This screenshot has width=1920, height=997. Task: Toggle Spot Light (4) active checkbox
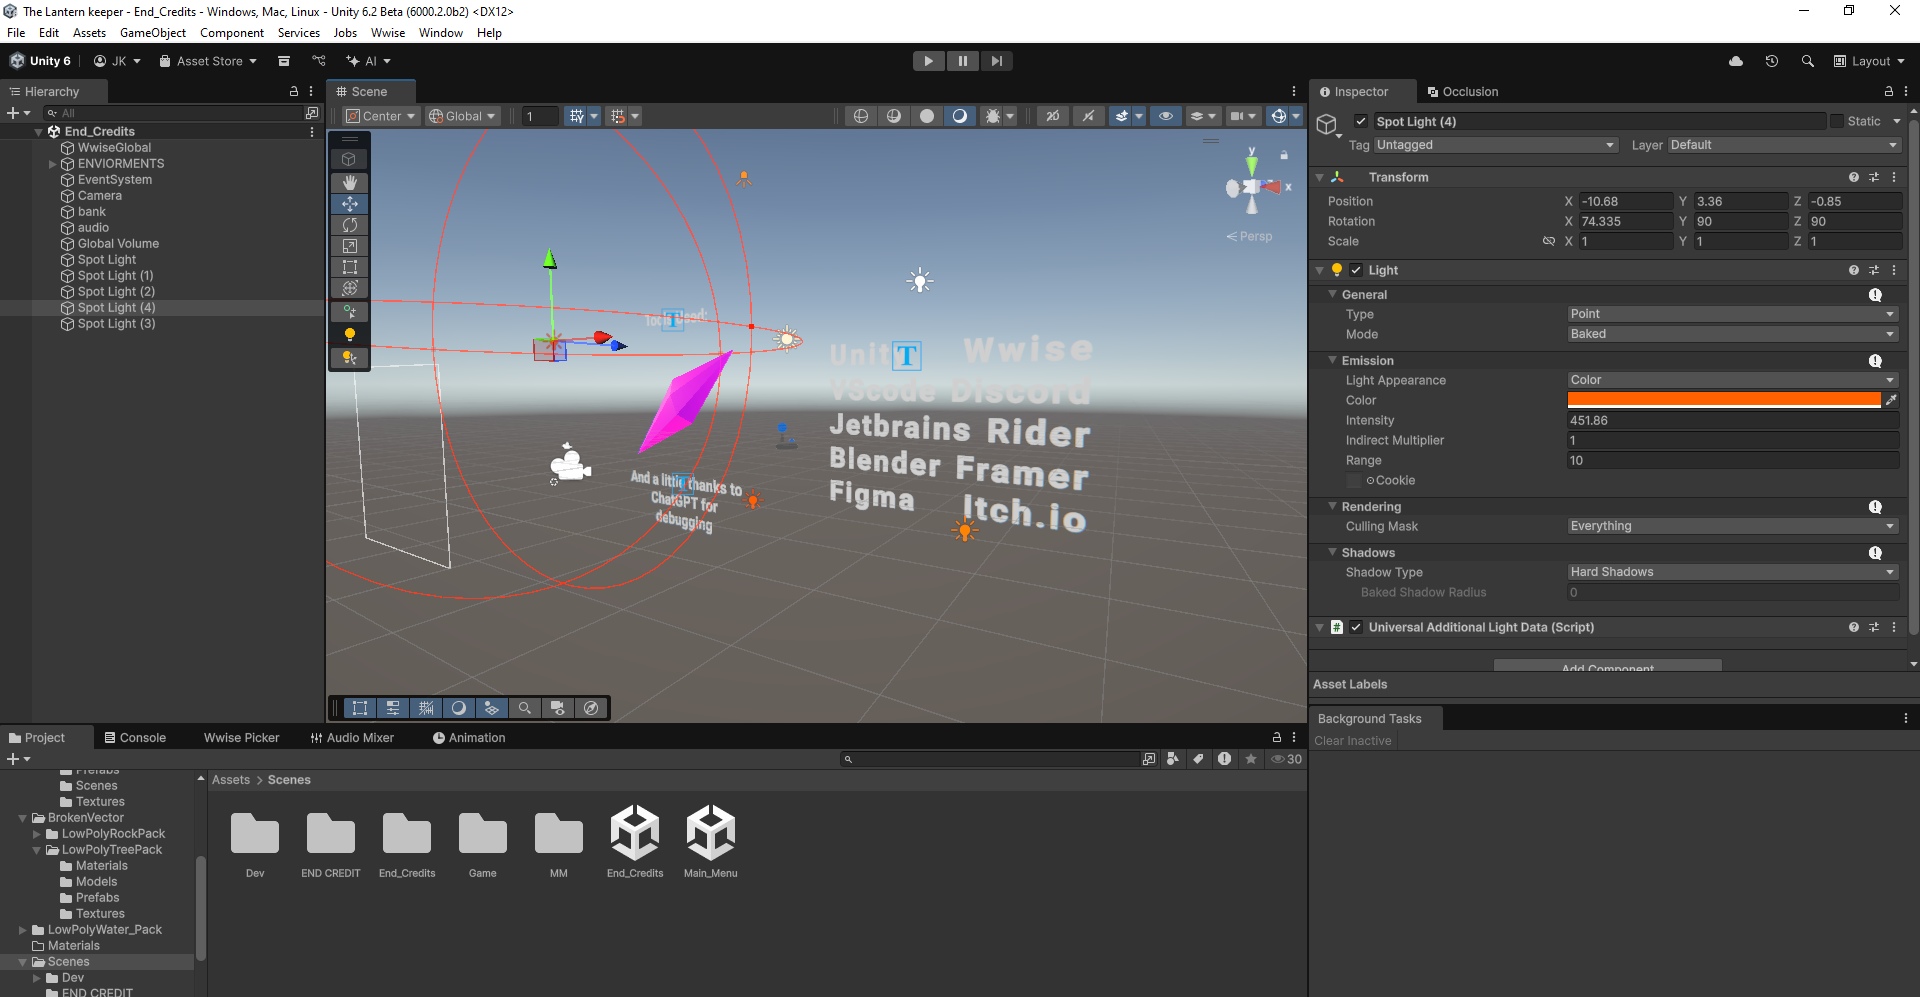1361,121
